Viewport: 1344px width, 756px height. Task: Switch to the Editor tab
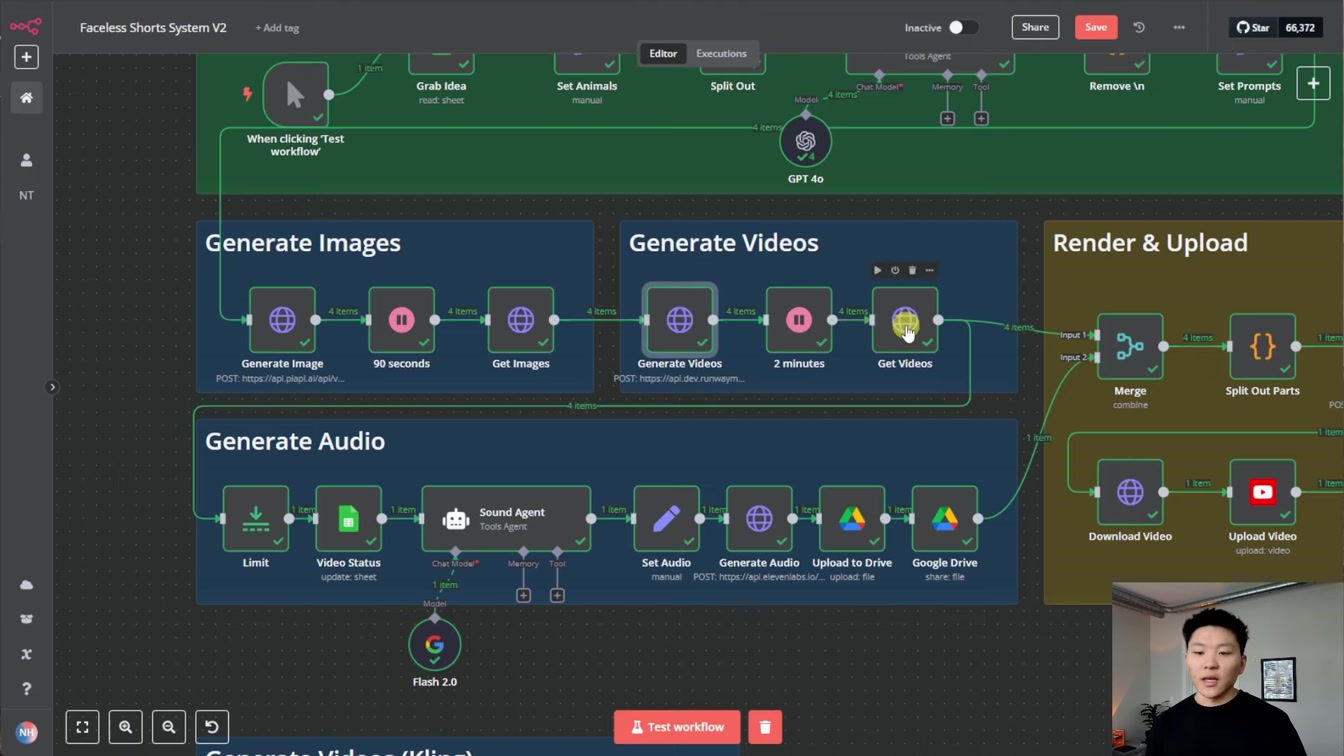tap(663, 53)
